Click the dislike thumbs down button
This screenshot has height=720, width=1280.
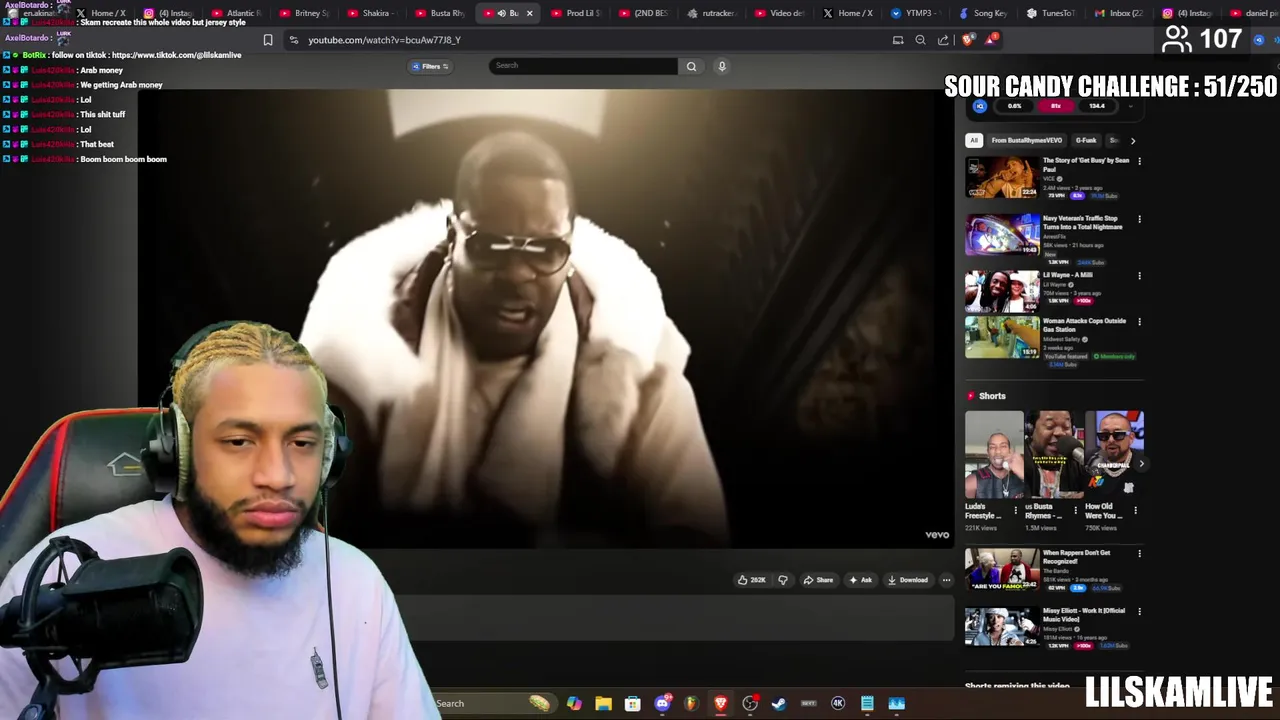[783, 580]
